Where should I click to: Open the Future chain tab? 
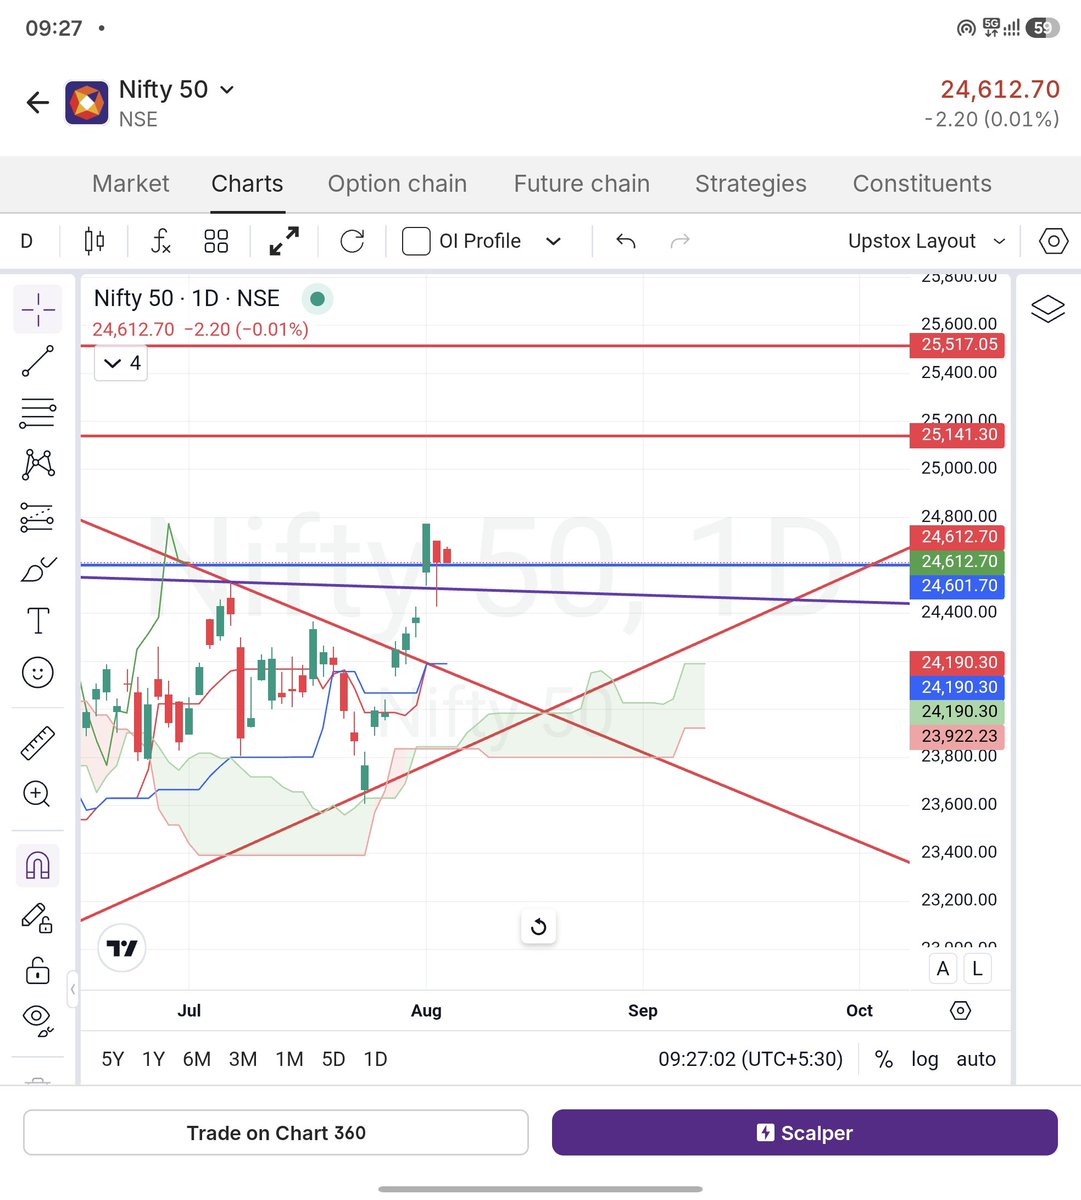(582, 184)
